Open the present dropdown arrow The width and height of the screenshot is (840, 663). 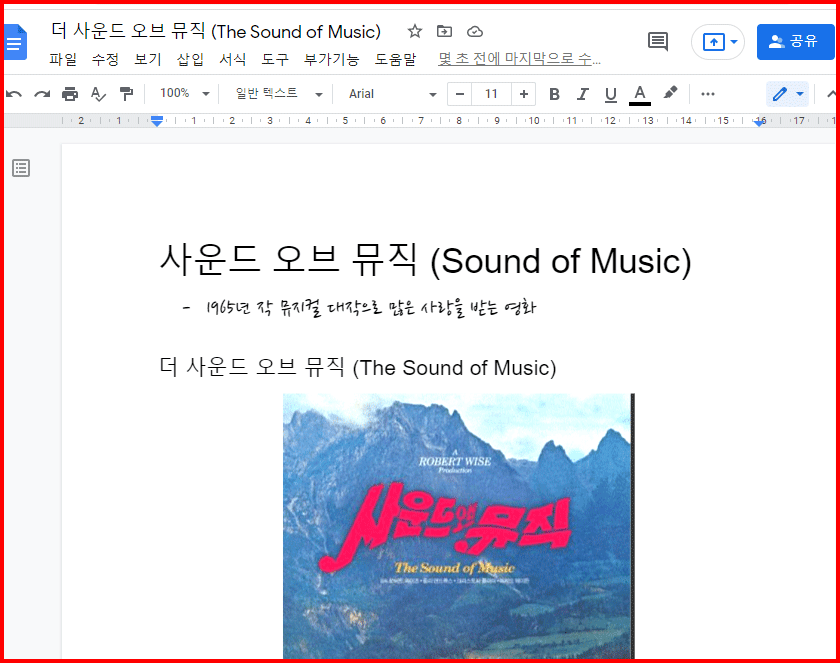(734, 42)
